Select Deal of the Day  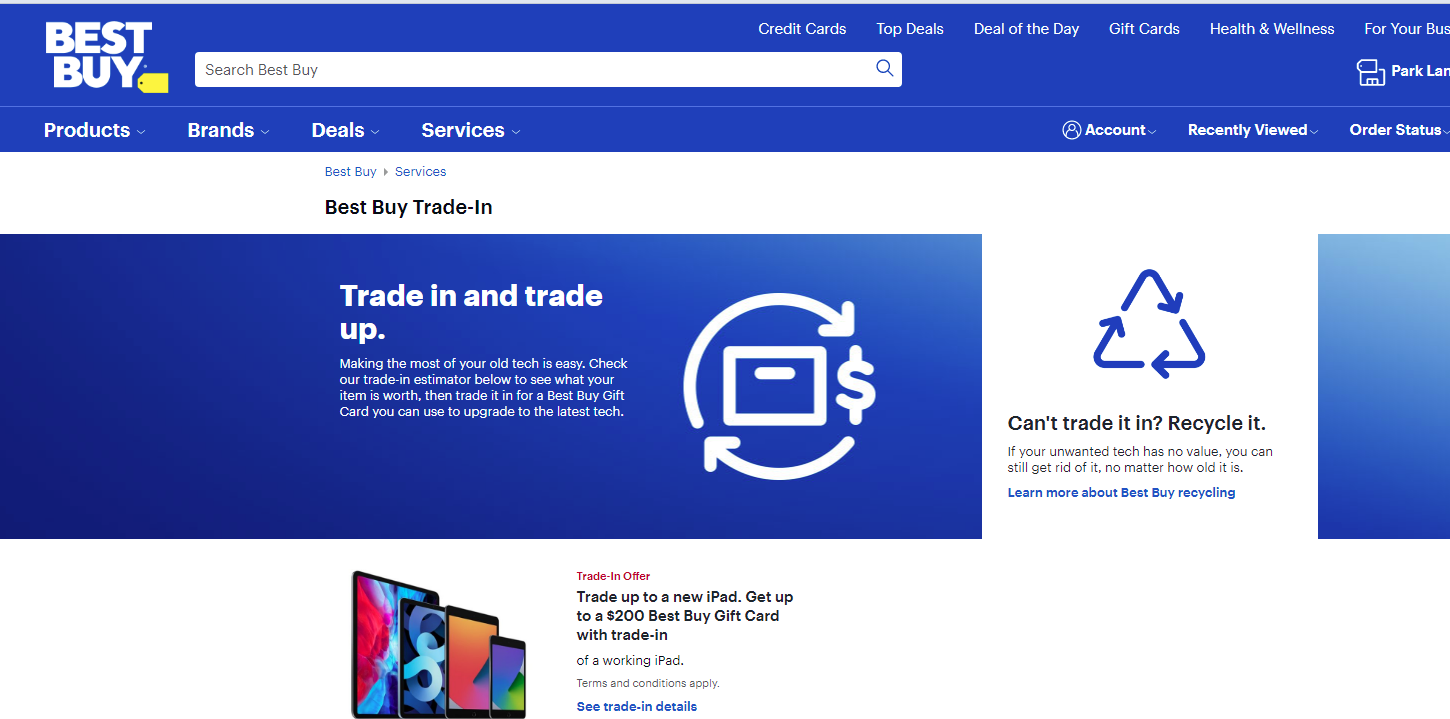point(1026,29)
